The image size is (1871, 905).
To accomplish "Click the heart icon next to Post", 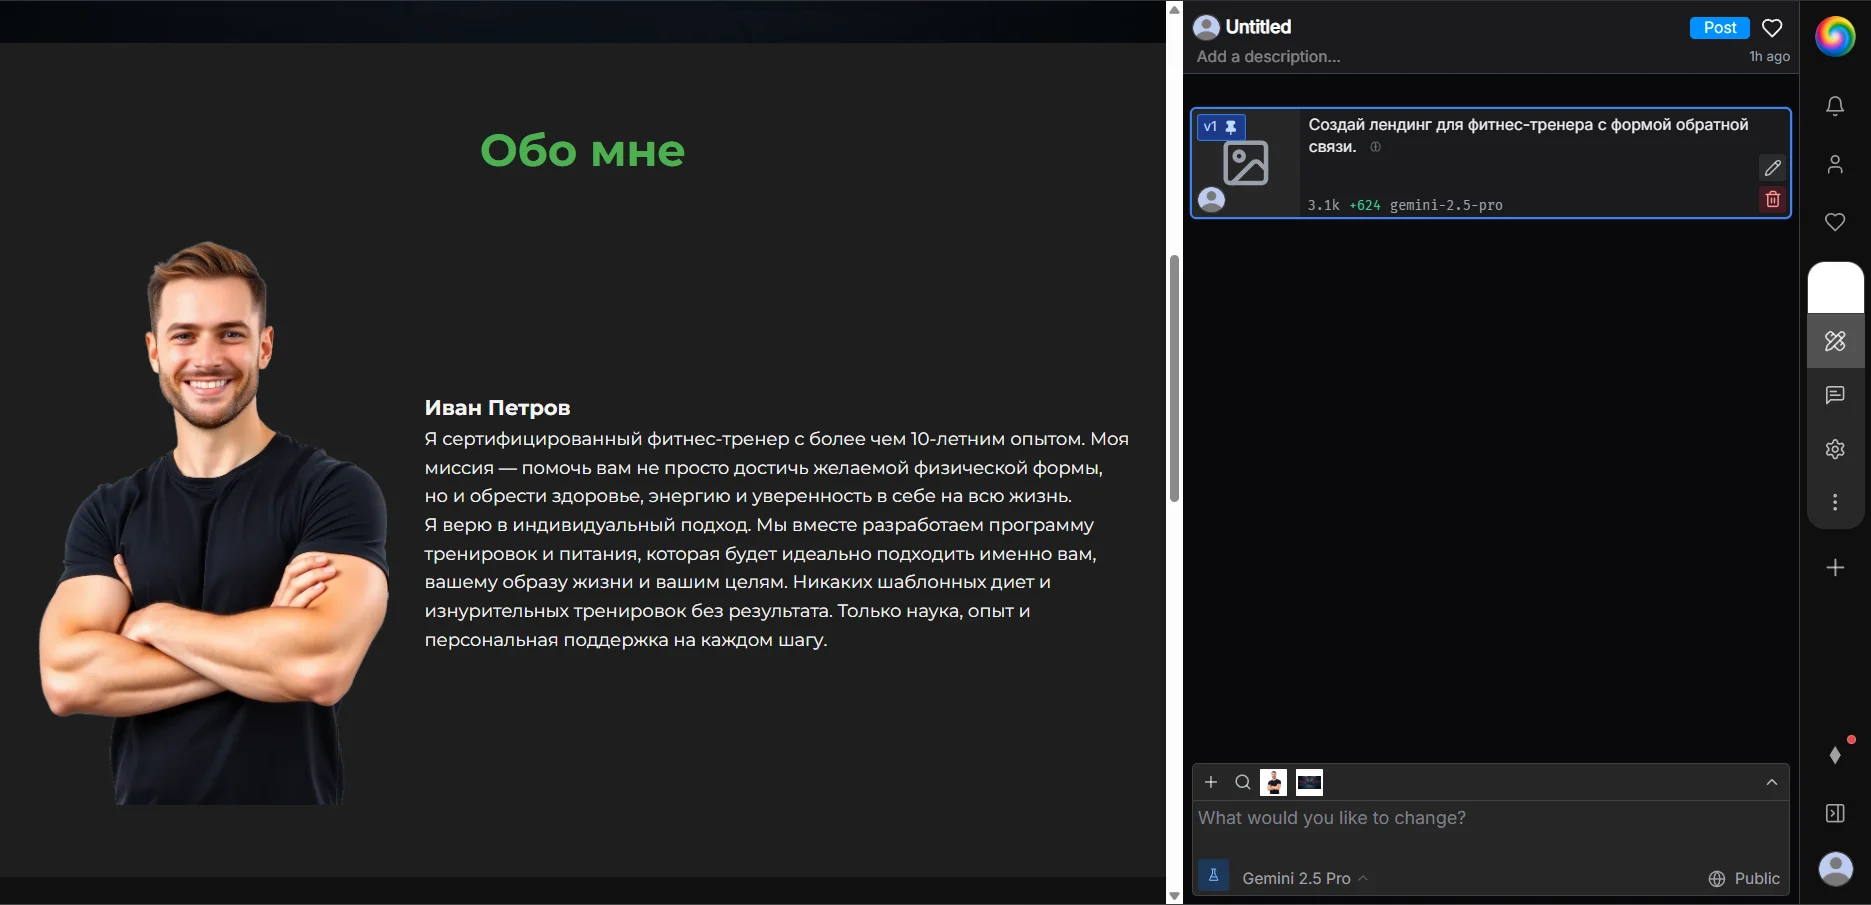I will 1771,27.
